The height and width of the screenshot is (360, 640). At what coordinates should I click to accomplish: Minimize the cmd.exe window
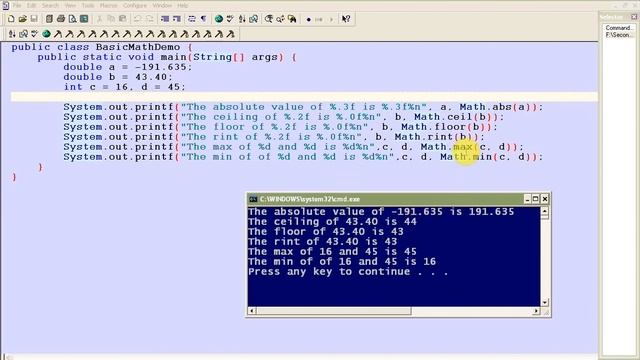527,199
